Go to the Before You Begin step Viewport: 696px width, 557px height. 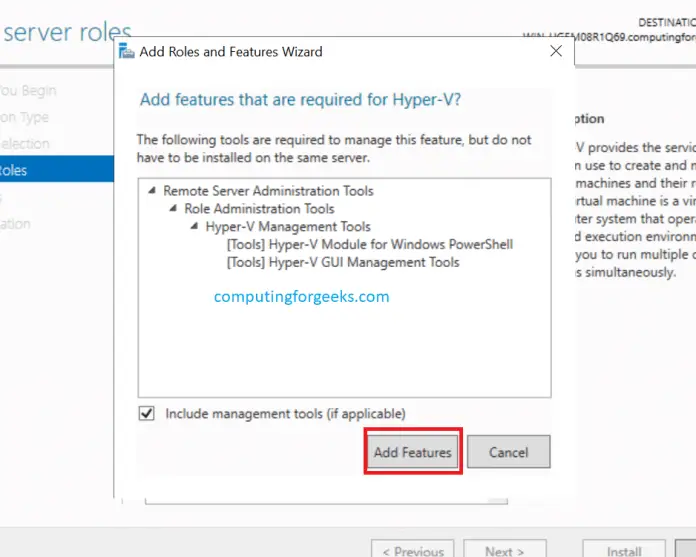tap(28, 90)
